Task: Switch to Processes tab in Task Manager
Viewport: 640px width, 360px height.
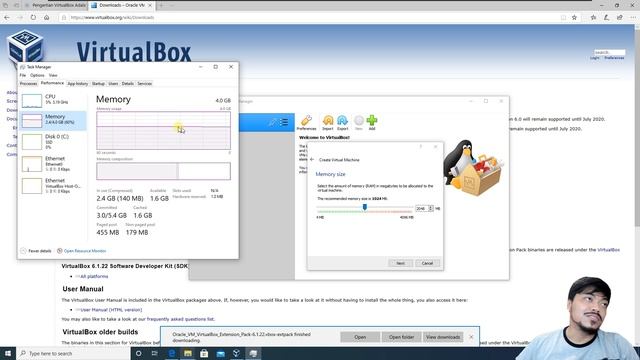Action: 29,84
